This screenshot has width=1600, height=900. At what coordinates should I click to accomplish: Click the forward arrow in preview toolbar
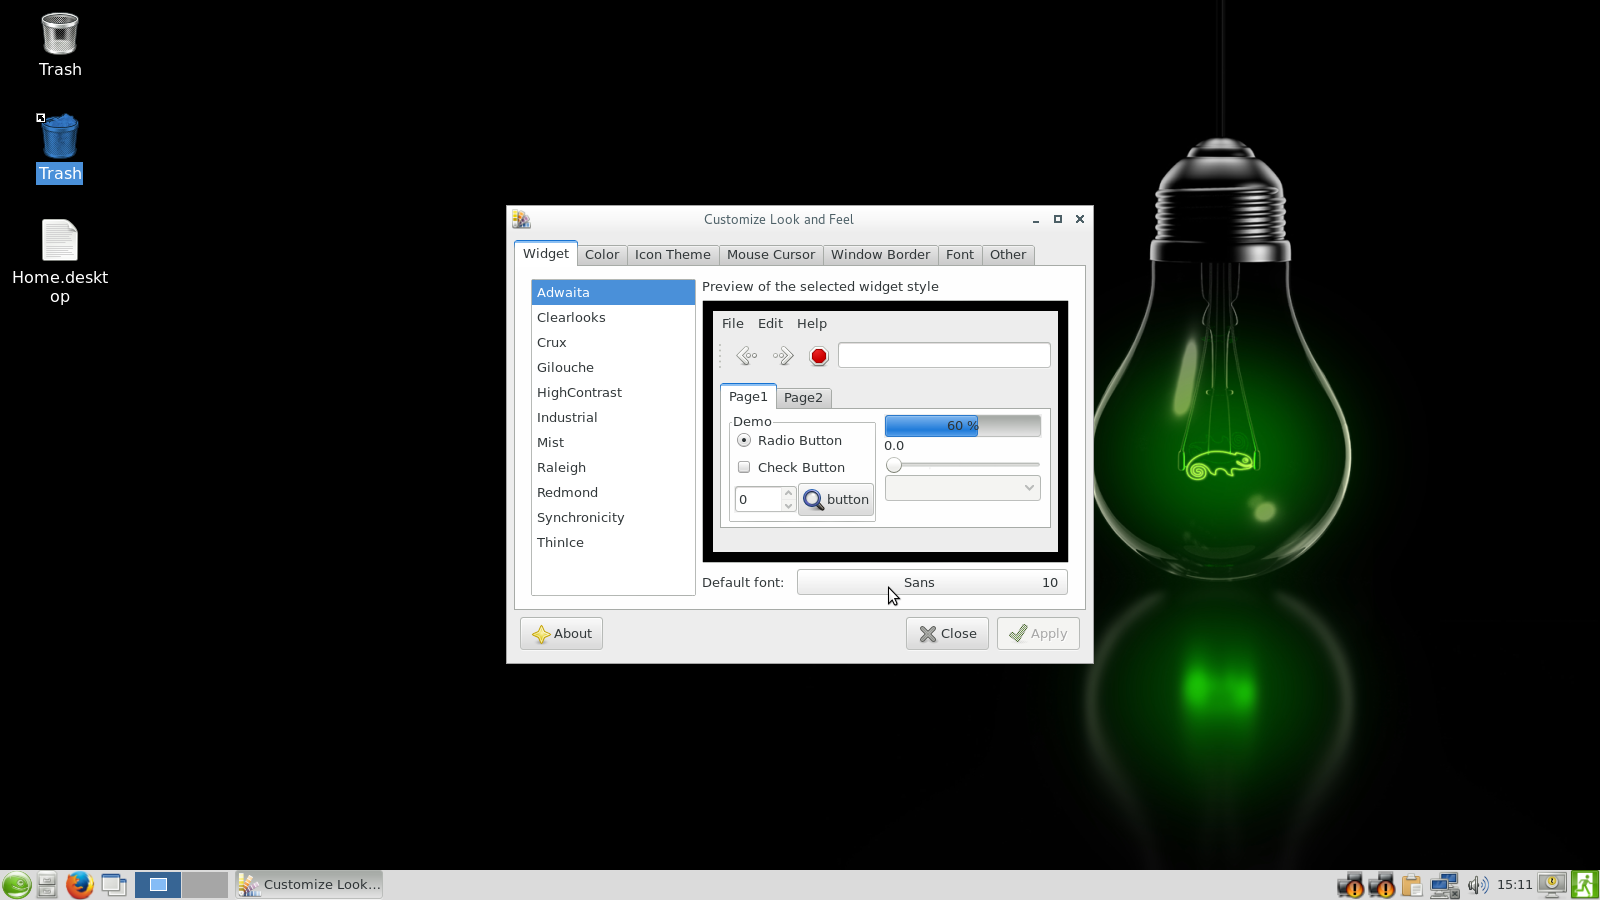[783, 356]
